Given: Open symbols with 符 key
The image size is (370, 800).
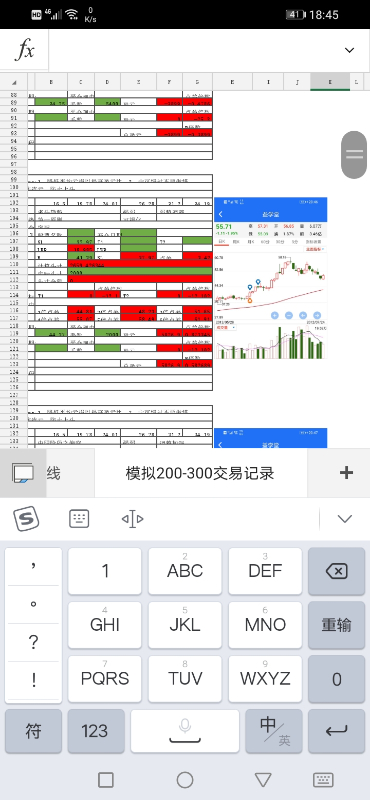Looking at the screenshot, I should (33, 731).
